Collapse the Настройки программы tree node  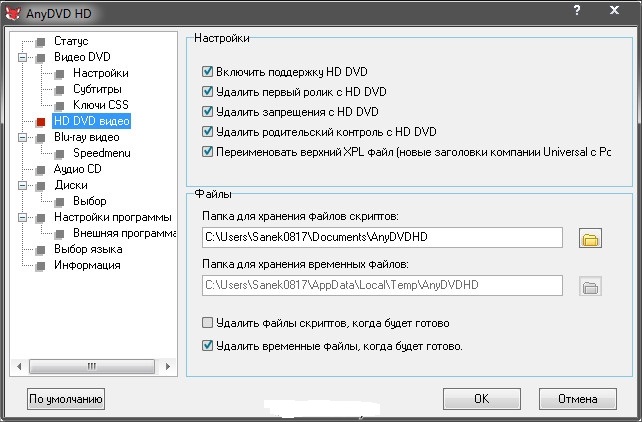[23, 217]
